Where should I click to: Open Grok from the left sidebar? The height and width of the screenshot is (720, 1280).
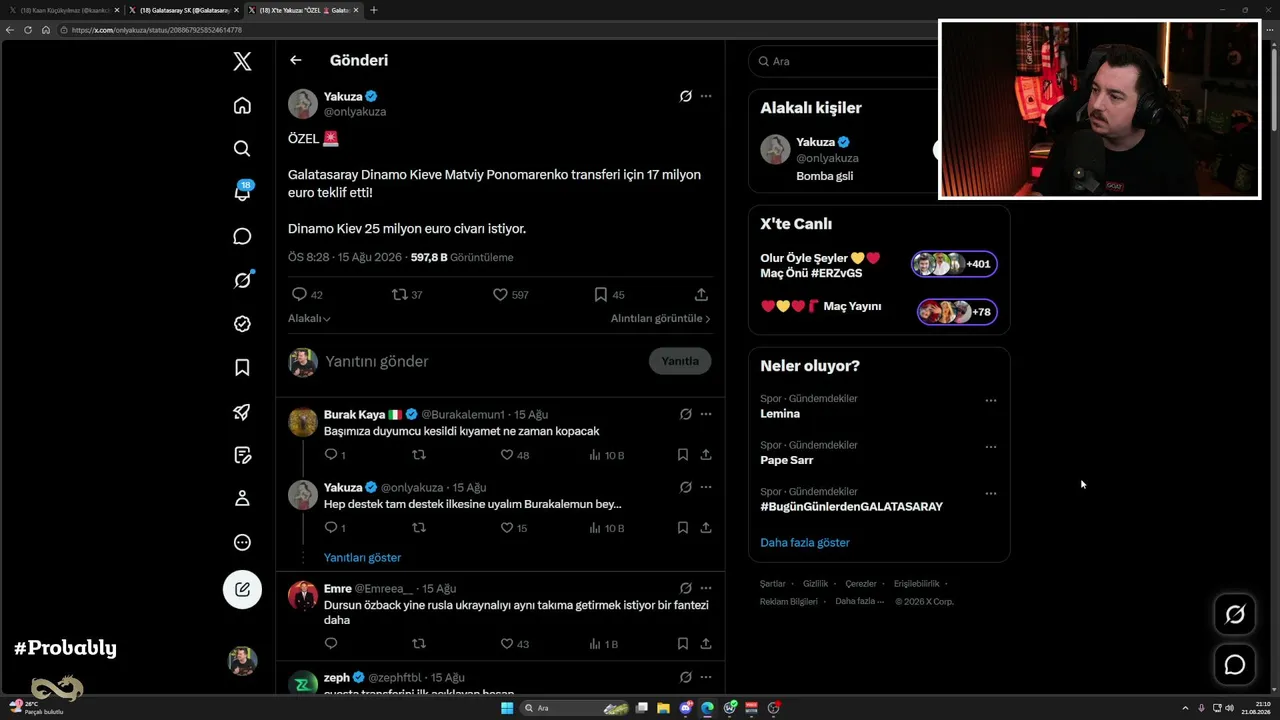click(242, 280)
